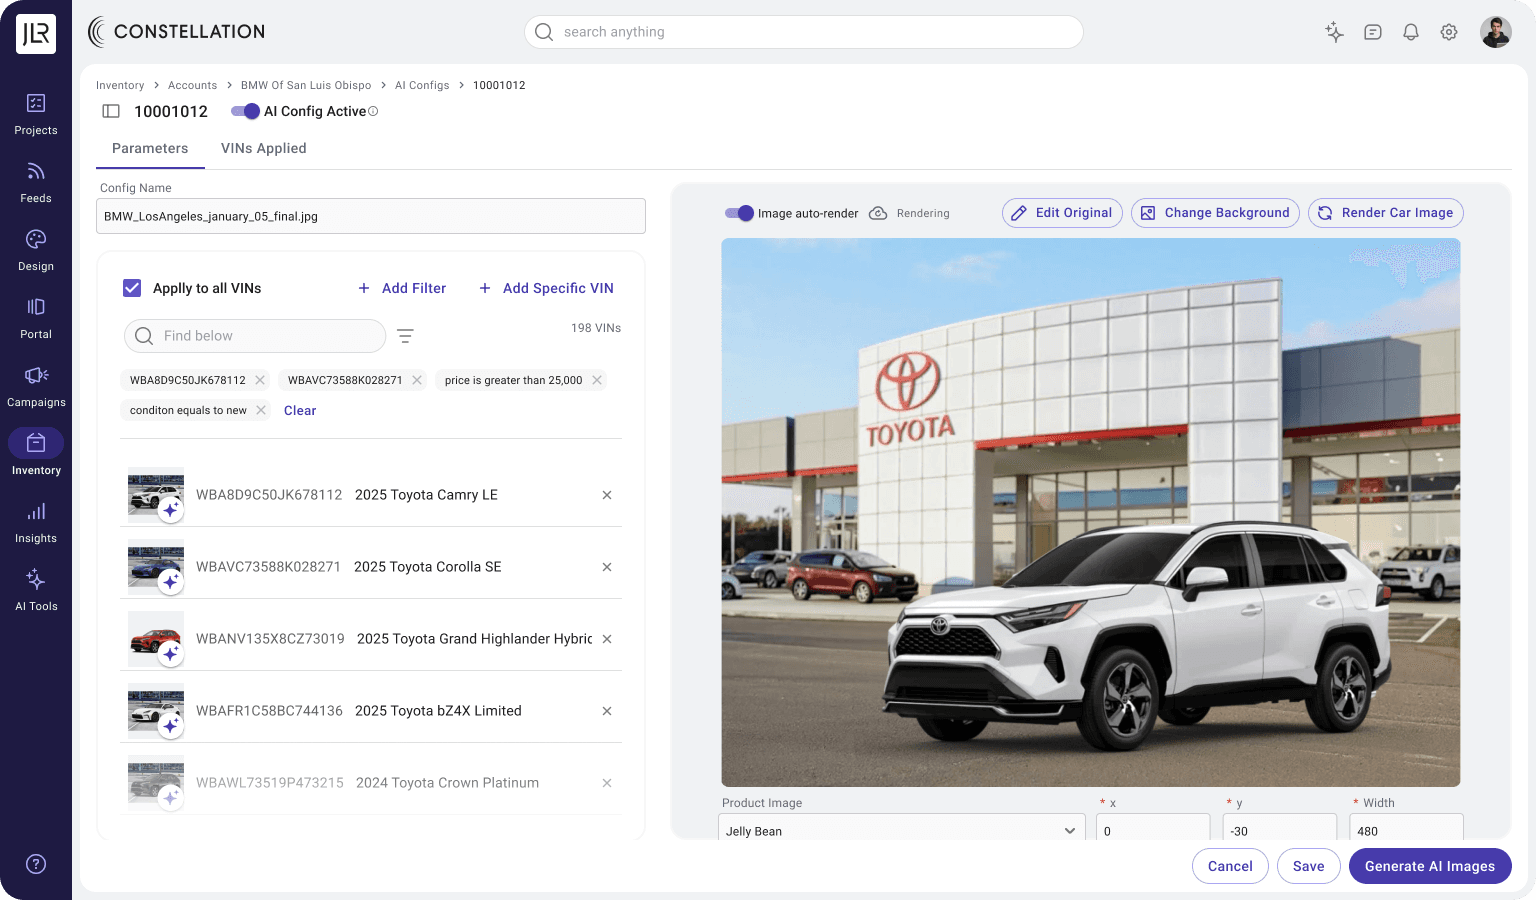Screen dimensions: 1536x900
Task: Open the Feeds section
Action: [36, 182]
